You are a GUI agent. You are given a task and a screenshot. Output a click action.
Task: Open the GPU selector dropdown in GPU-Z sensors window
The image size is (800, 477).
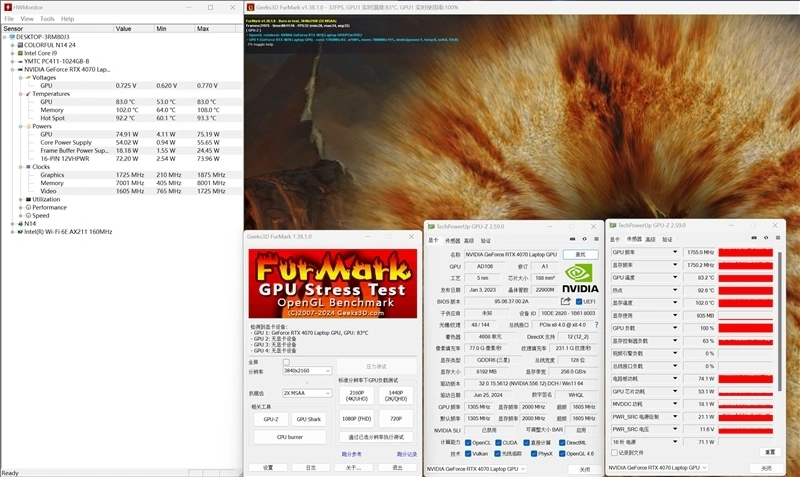pos(658,468)
